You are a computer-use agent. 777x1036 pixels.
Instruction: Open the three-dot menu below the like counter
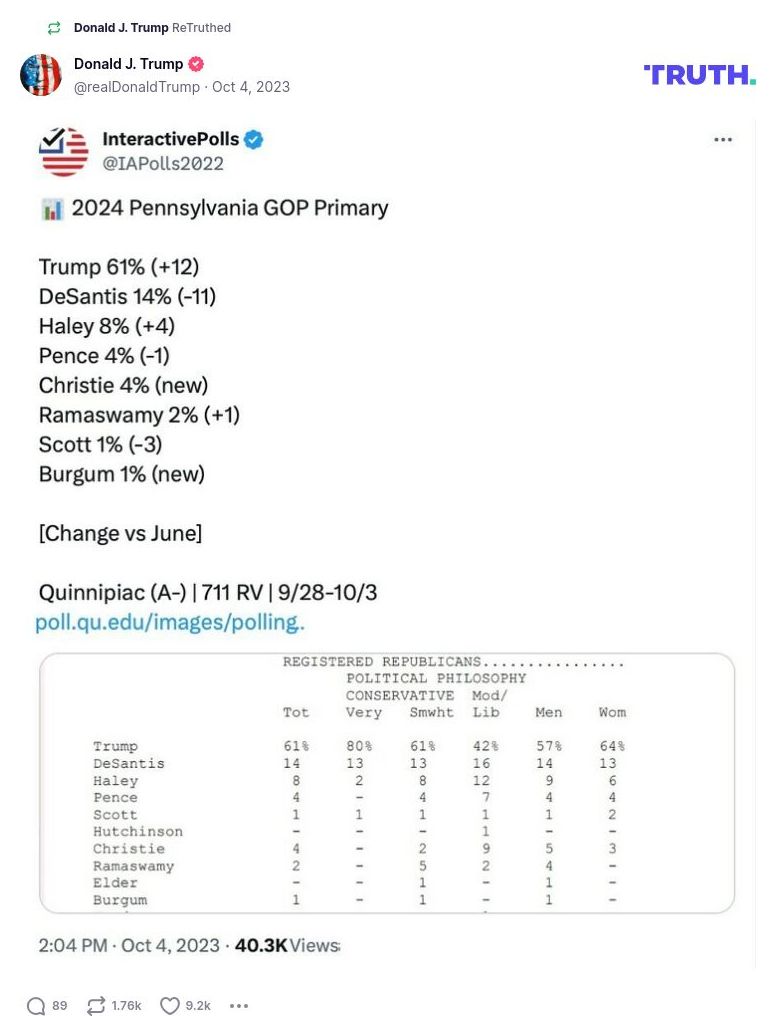tap(239, 1006)
